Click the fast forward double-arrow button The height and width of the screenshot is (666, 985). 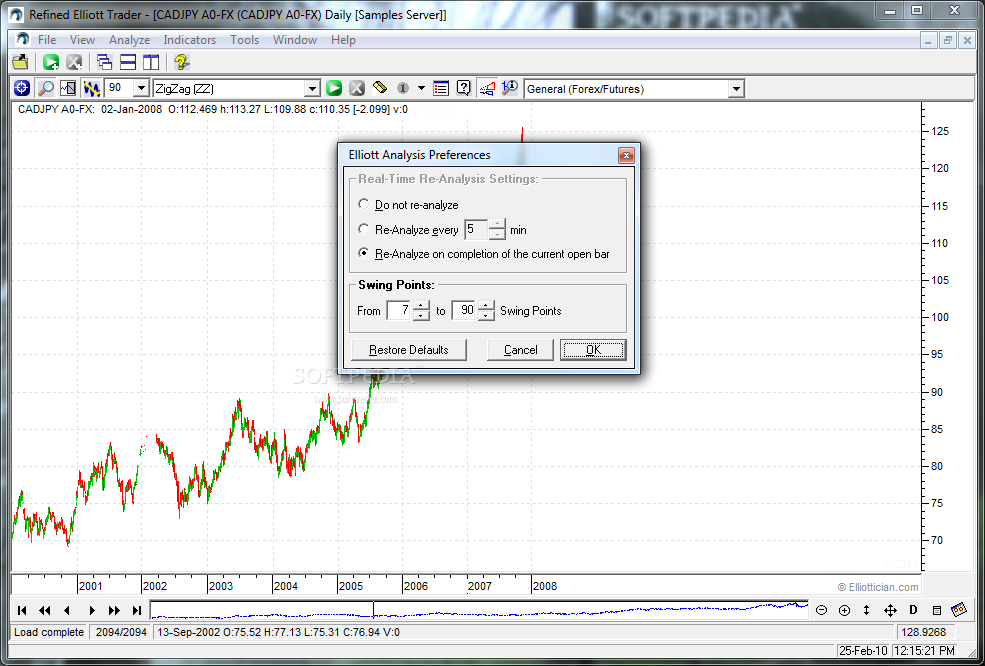point(114,610)
